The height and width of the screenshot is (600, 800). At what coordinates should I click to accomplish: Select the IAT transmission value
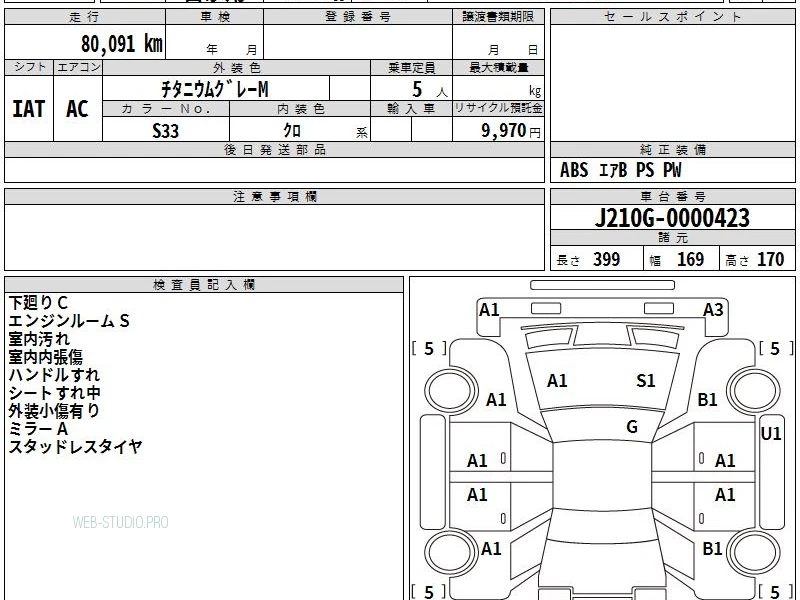29,109
